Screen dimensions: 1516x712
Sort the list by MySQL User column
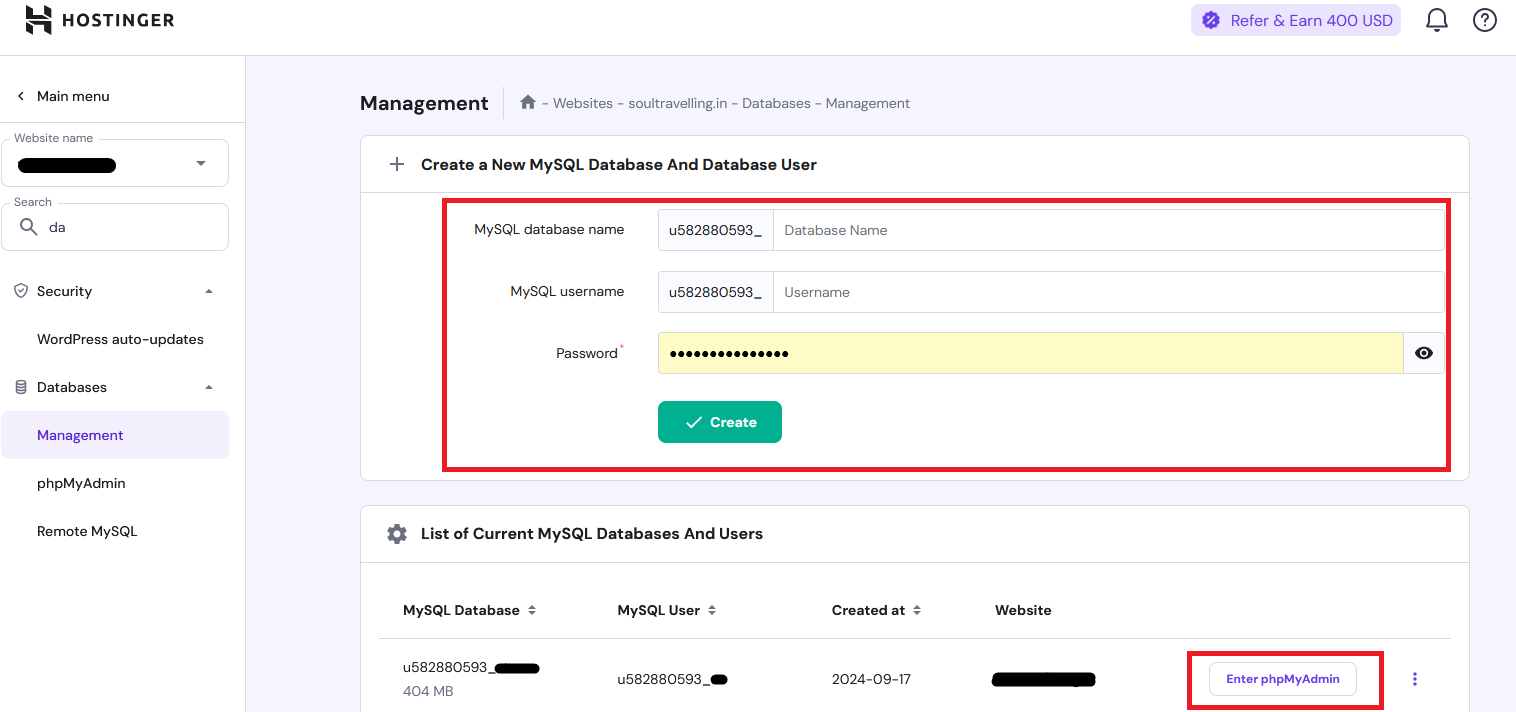coord(712,610)
